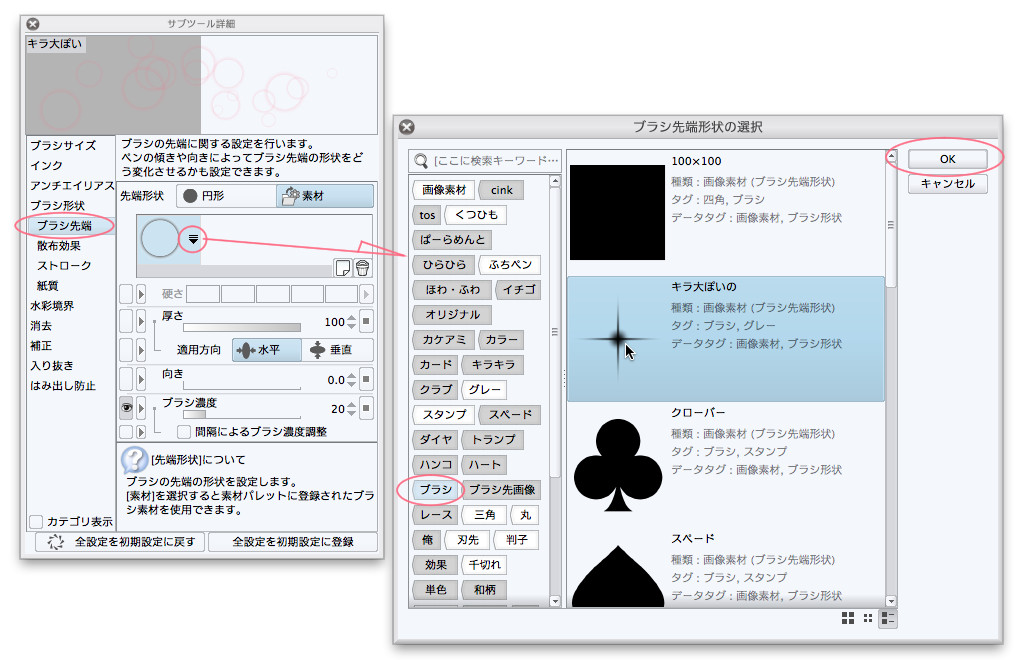This screenshot has height=660, width=1020.
Task: Open the ストローク category
Action: click(x=64, y=265)
